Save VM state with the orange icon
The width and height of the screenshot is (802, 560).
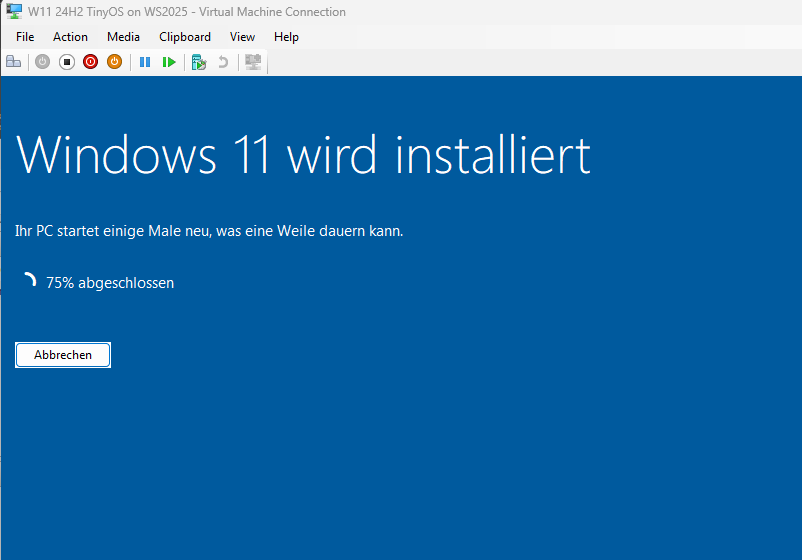115,62
